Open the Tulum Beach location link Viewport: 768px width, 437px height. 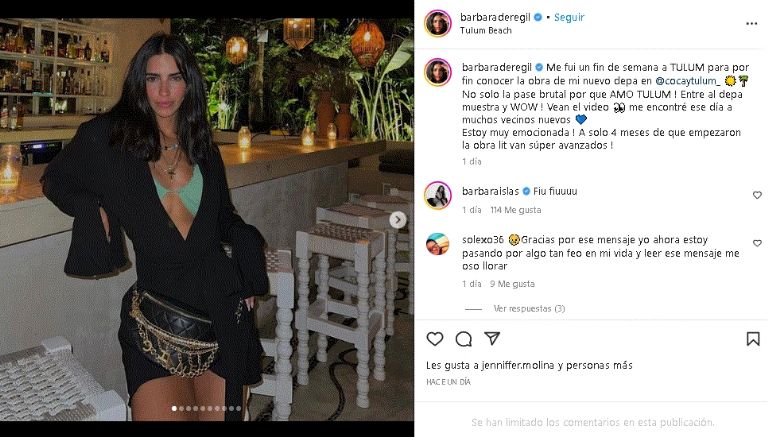tap(485, 30)
